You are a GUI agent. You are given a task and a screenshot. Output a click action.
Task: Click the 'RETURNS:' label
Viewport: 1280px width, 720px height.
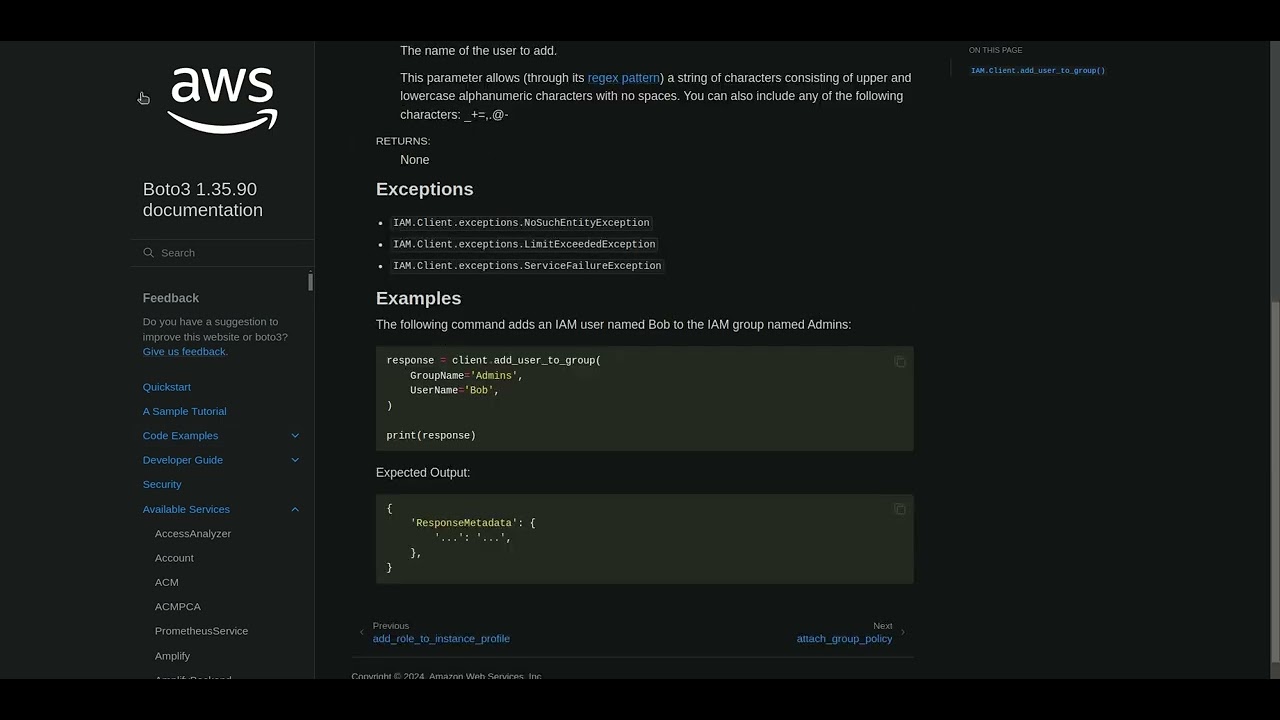pyautogui.click(x=403, y=141)
